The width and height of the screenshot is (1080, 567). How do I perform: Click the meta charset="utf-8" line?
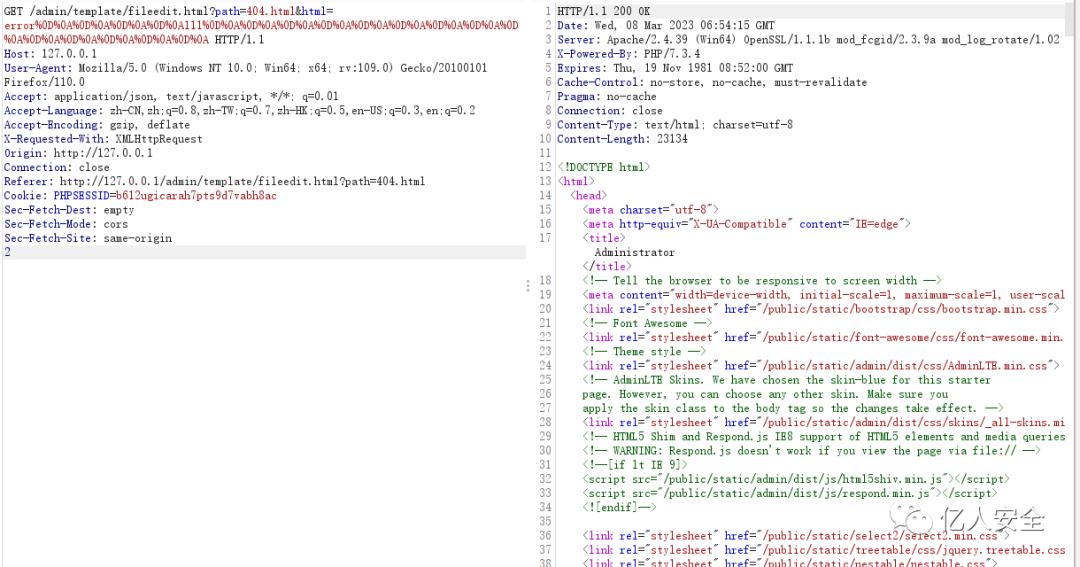pyautogui.click(x=651, y=209)
